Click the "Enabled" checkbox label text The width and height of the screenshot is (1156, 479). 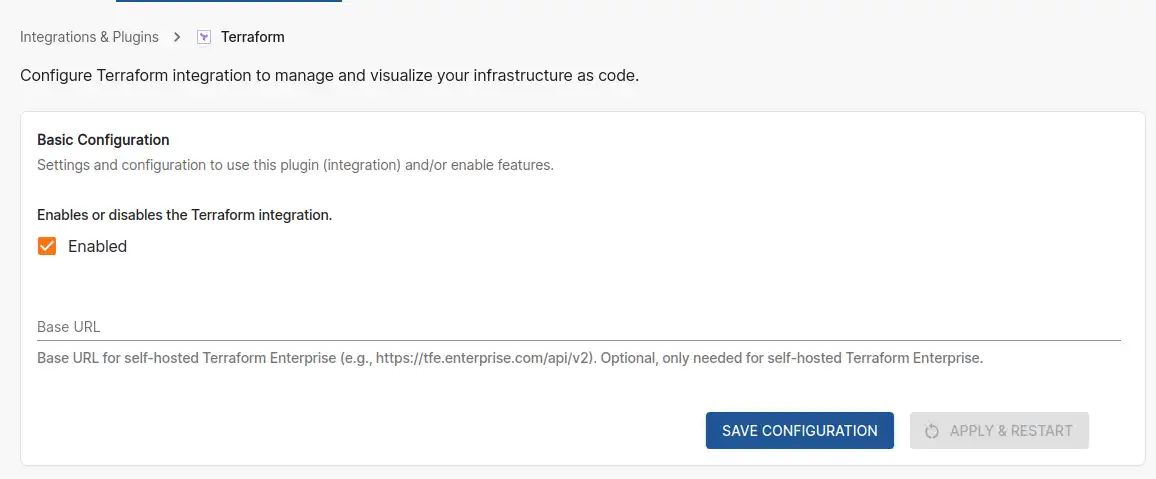(x=97, y=246)
